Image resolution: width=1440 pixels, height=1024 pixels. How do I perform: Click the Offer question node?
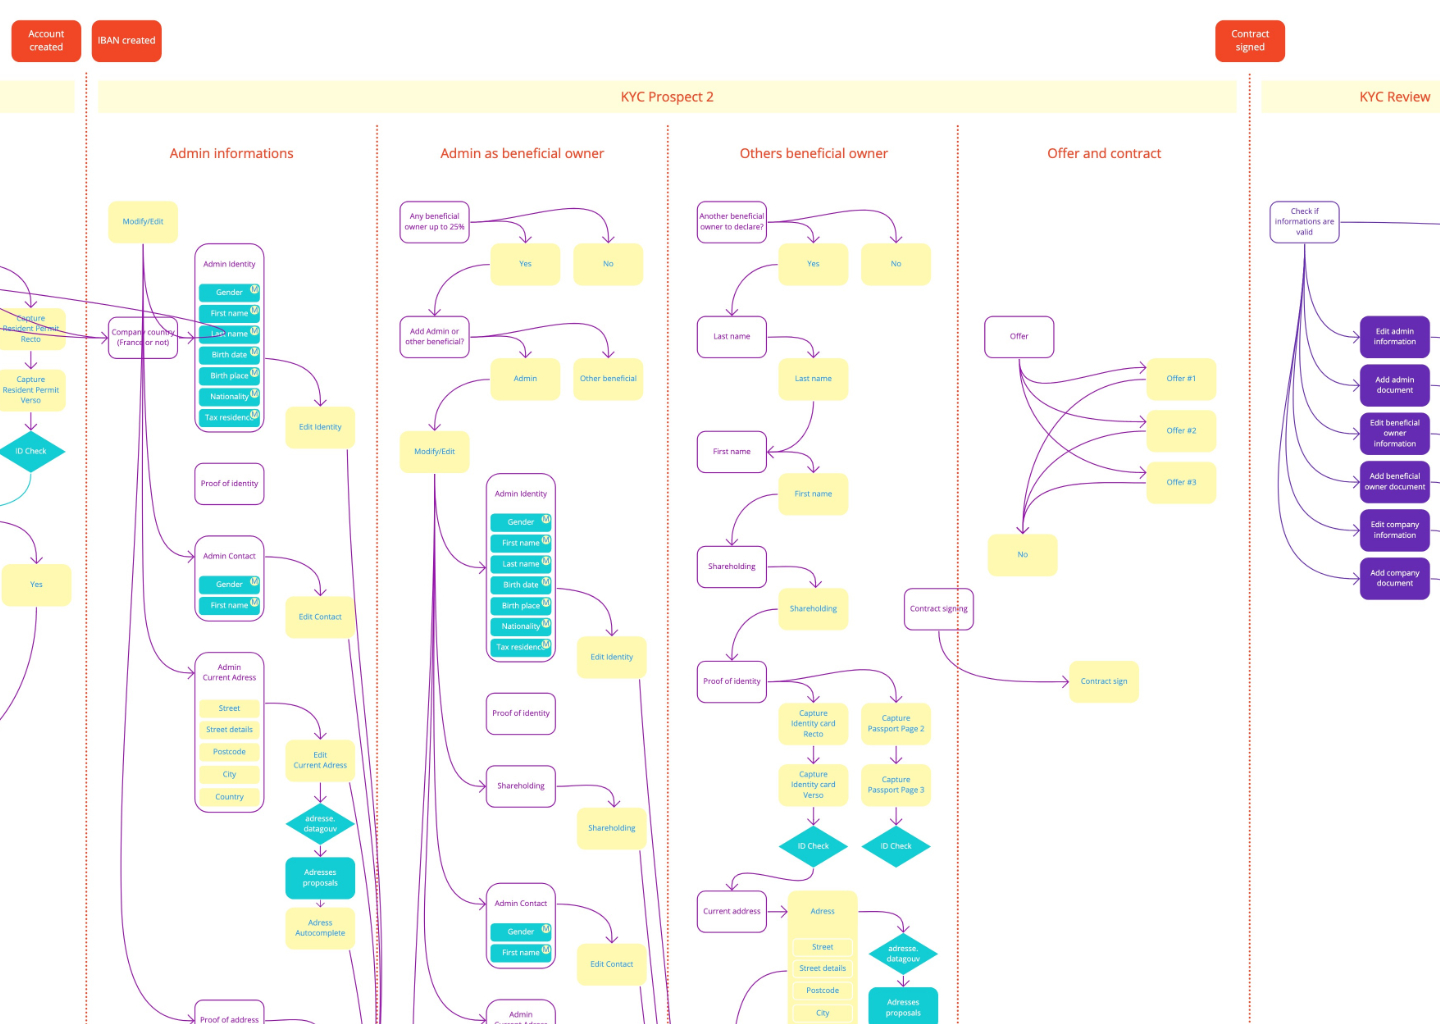pyautogui.click(x=1019, y=337)
